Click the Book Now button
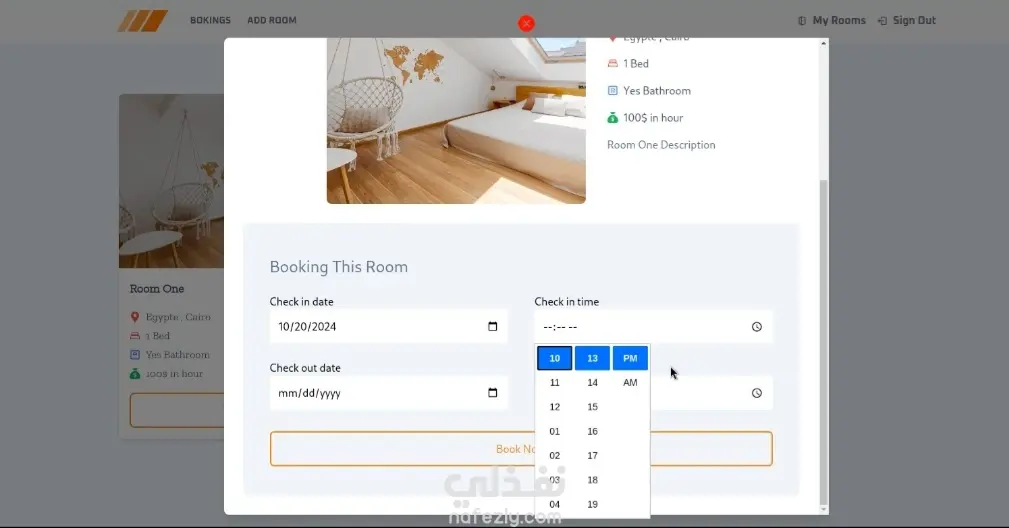1009x528 pixels. point(521,449)
